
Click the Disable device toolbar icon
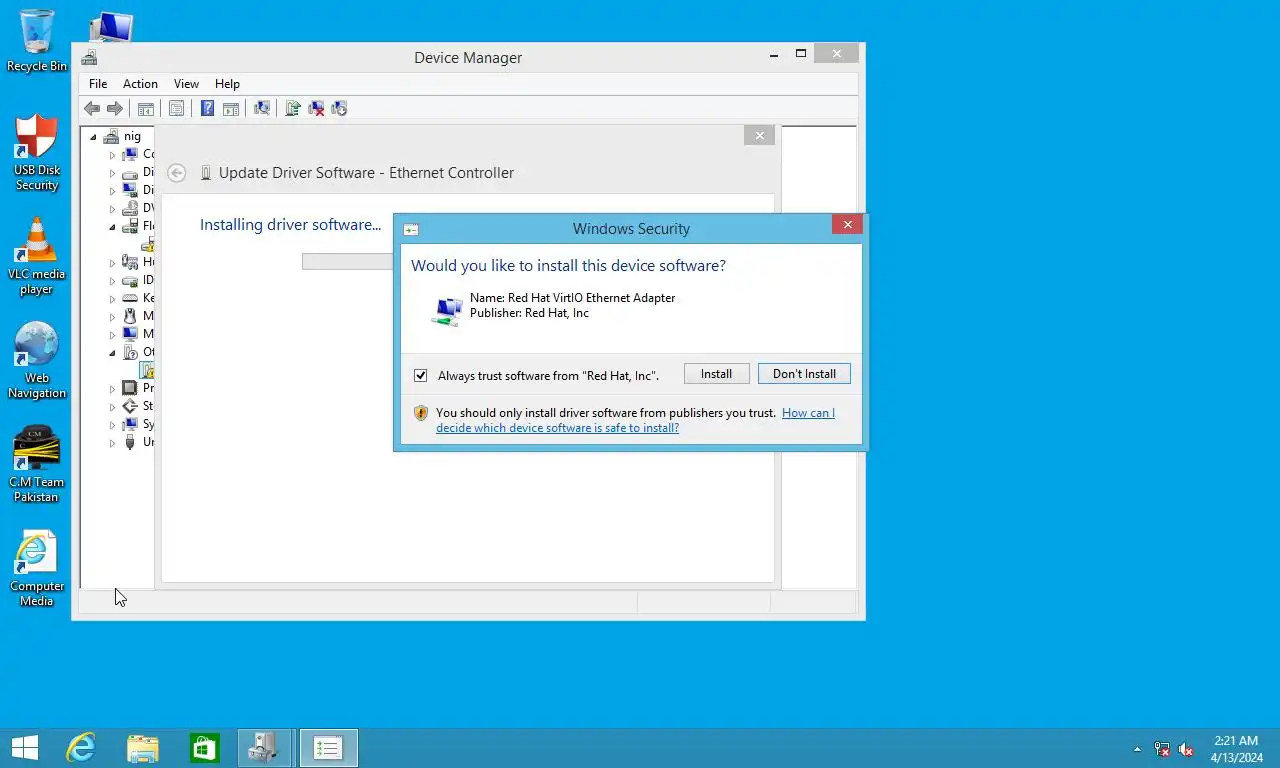(x=339, y=108)
